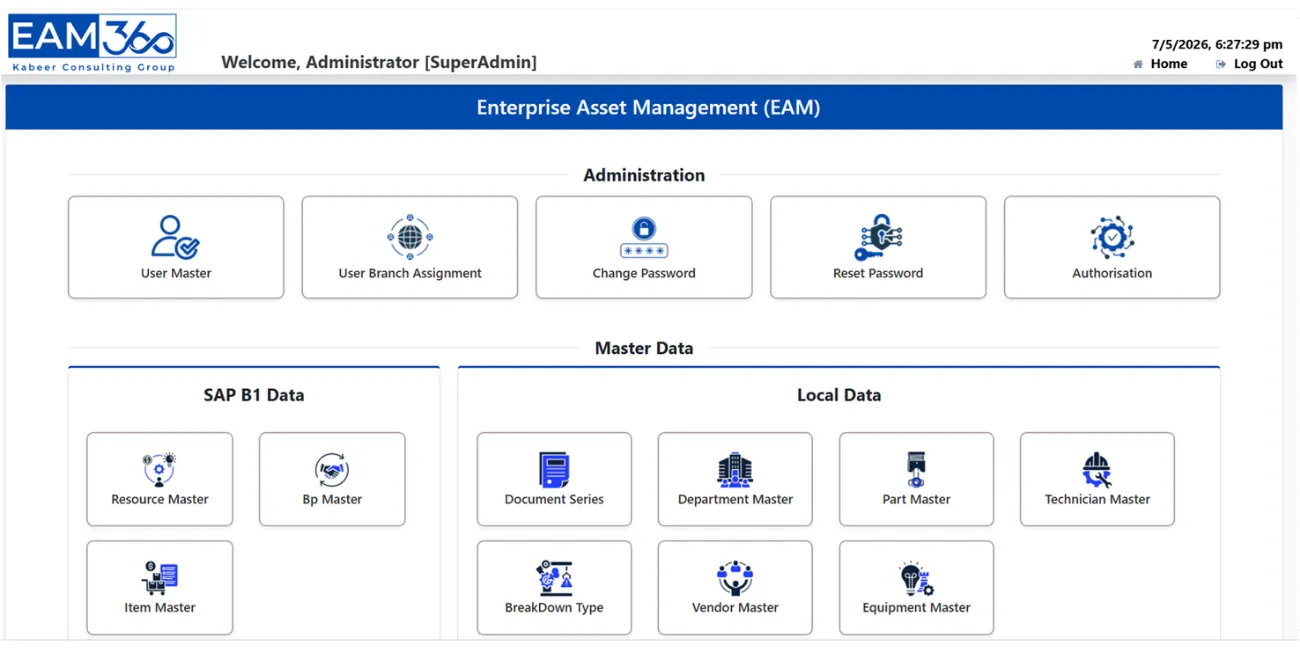Screen dimensions: 1300x650
Task: Select the Bp Master label
Action: (x=332, y=499)
